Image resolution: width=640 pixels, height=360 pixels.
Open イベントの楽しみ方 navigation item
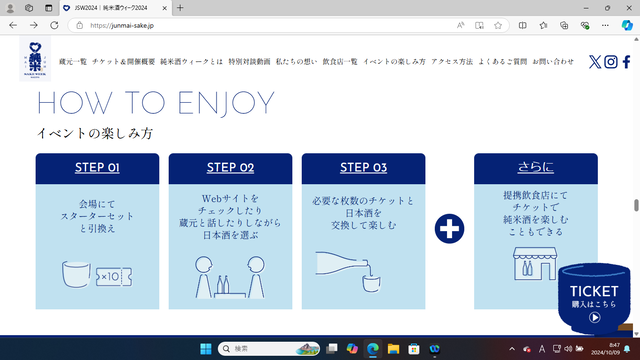(x=394, y=62)
